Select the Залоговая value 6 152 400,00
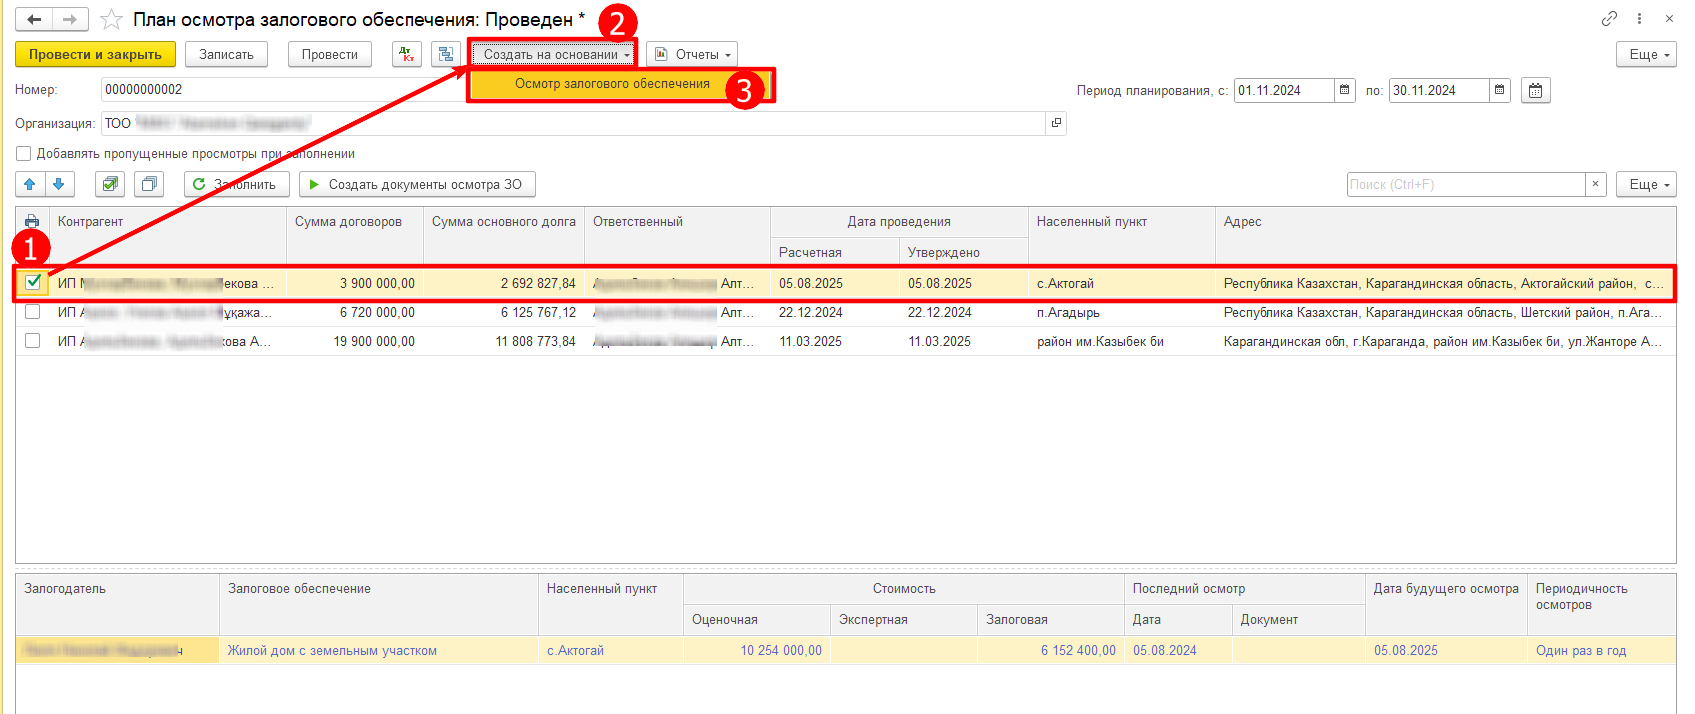The width and height of the screenshot is (1695, 714). point(1050,650)
